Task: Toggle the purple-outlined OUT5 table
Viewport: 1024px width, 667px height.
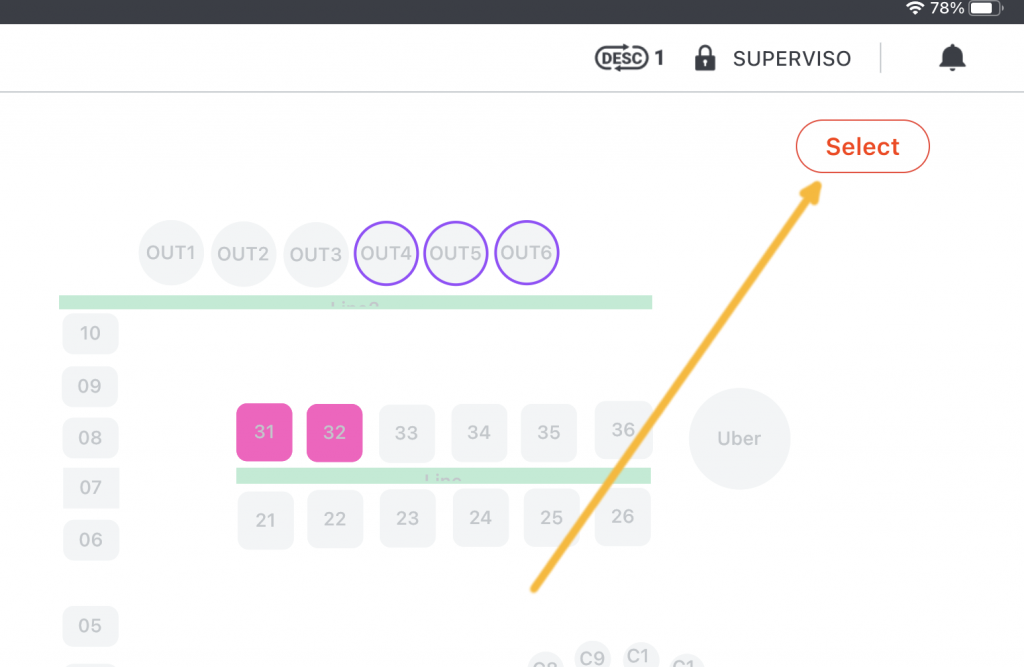Action: tap(456, 253)
